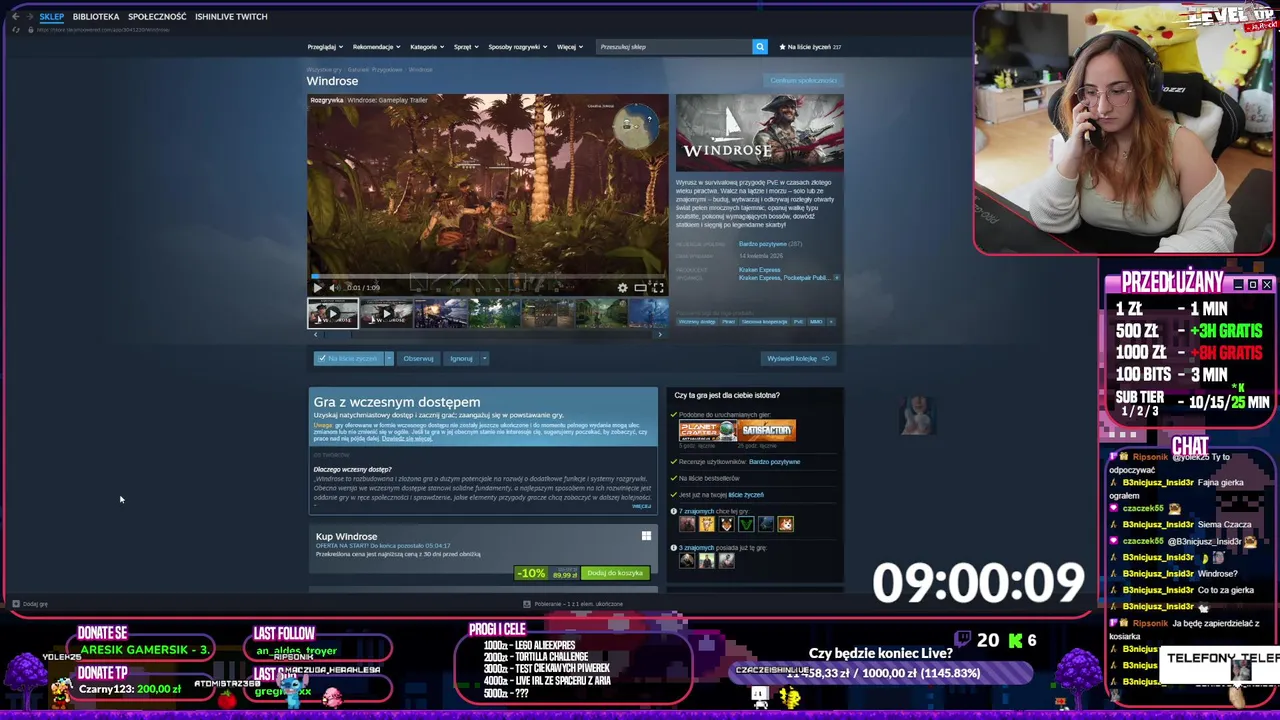1280x720 pixels.
Task: Go forward with Steam forward arrow
Action: click(x=28, y=17)
